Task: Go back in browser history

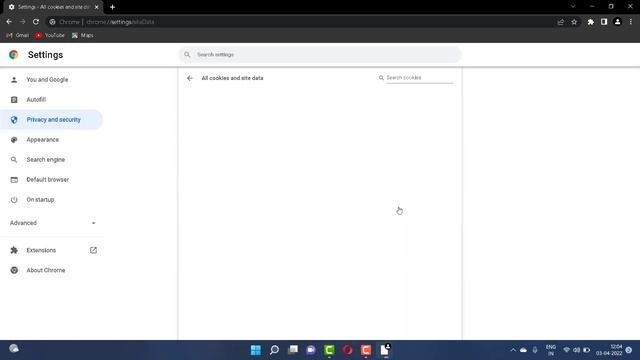Action: 9,22
